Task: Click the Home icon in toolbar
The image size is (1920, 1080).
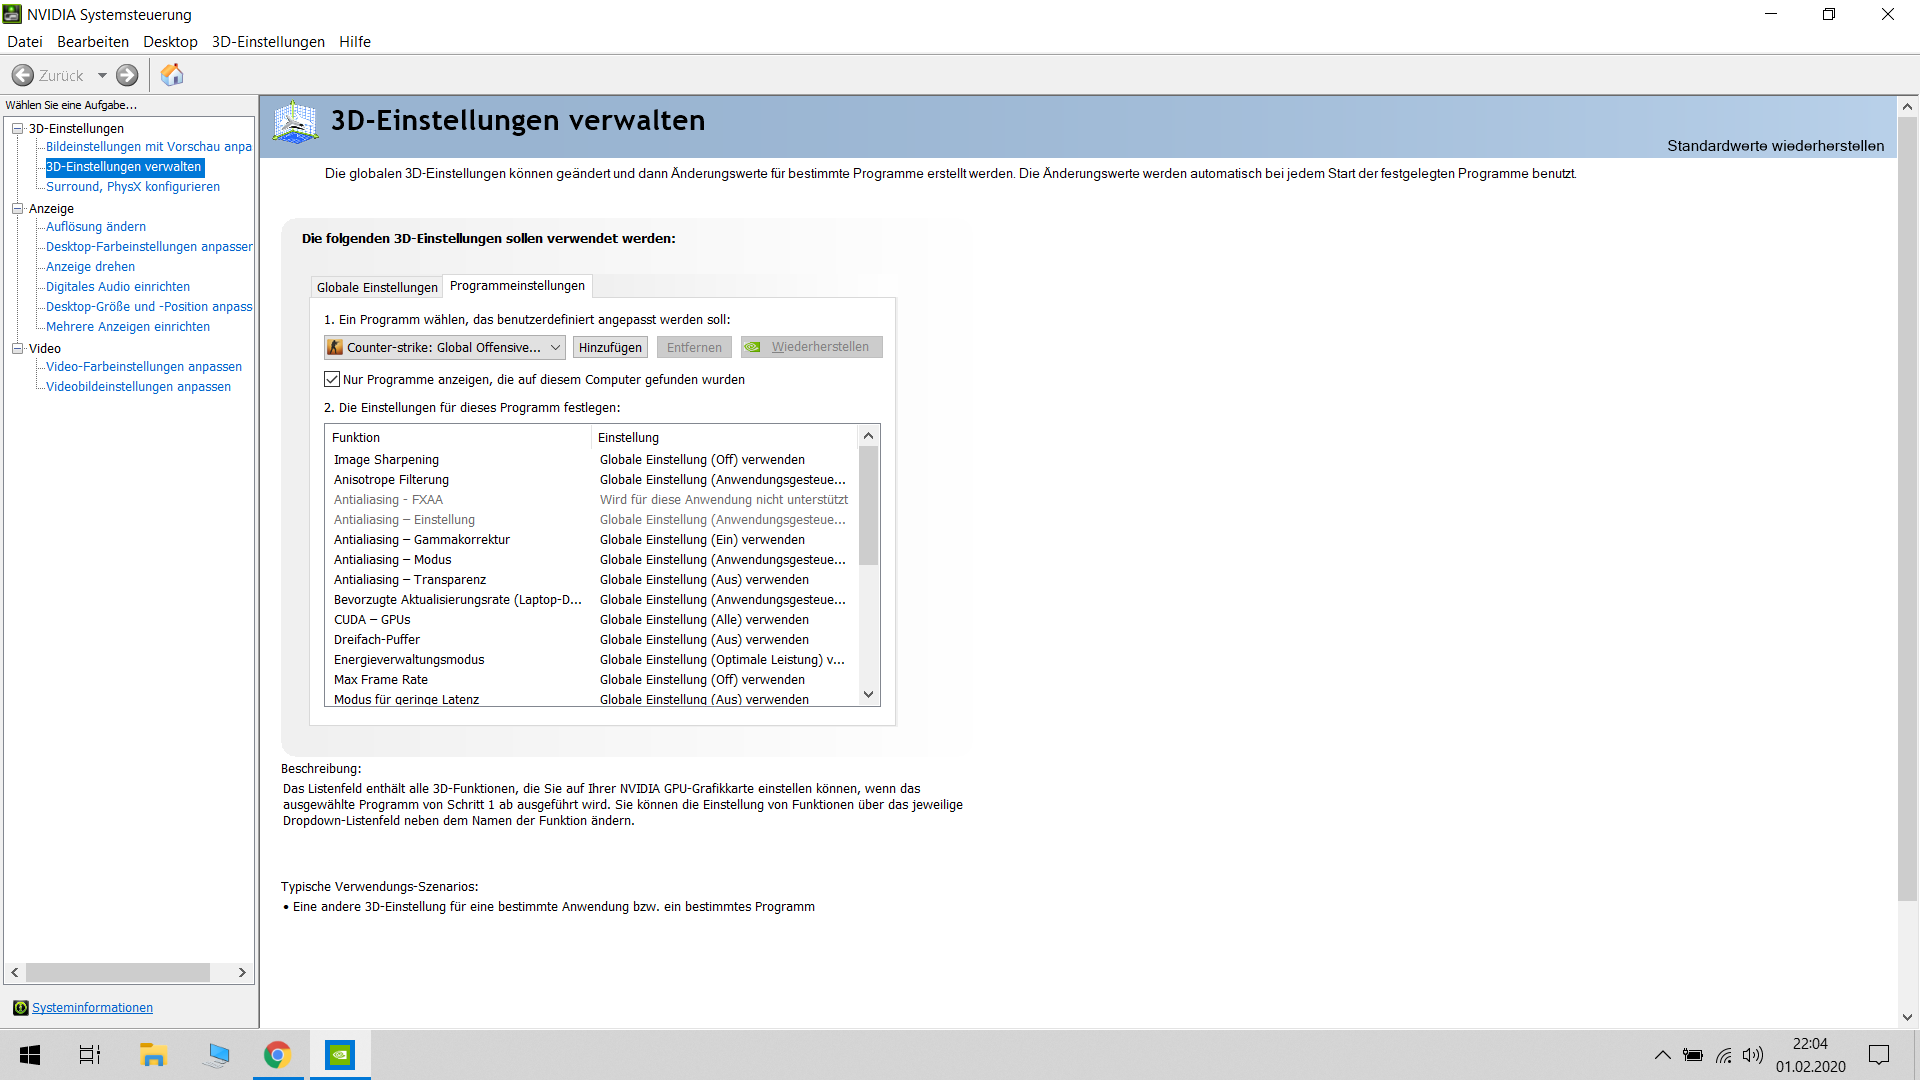Action: tap(172, 75)
